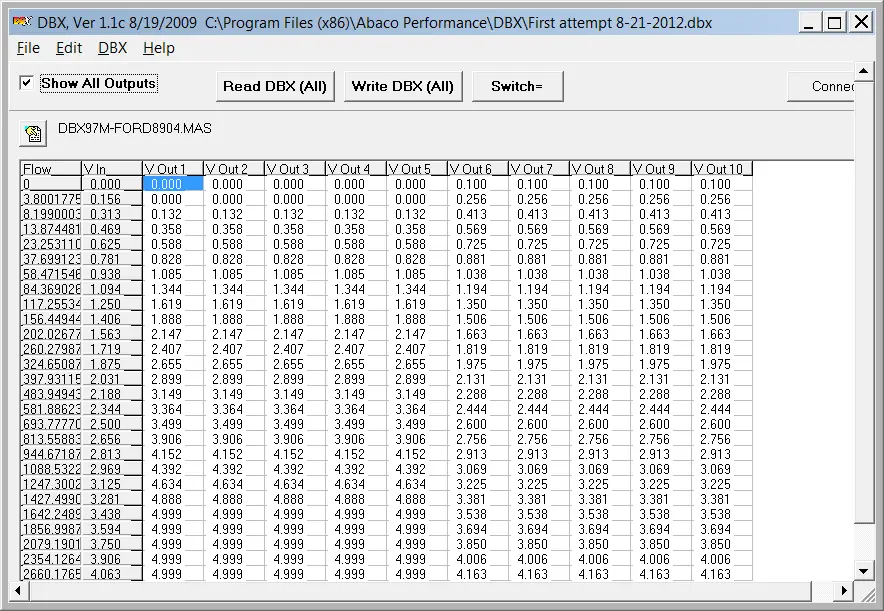Click the Flow cell 3.8001775
884x611 pixels.
51,199
